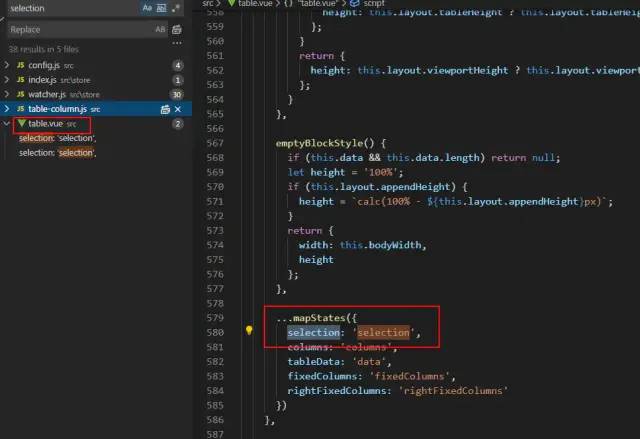Viewport: 640px width, 439px height.
Task: Toggle Match Case in search box
Action: [147, 8]
